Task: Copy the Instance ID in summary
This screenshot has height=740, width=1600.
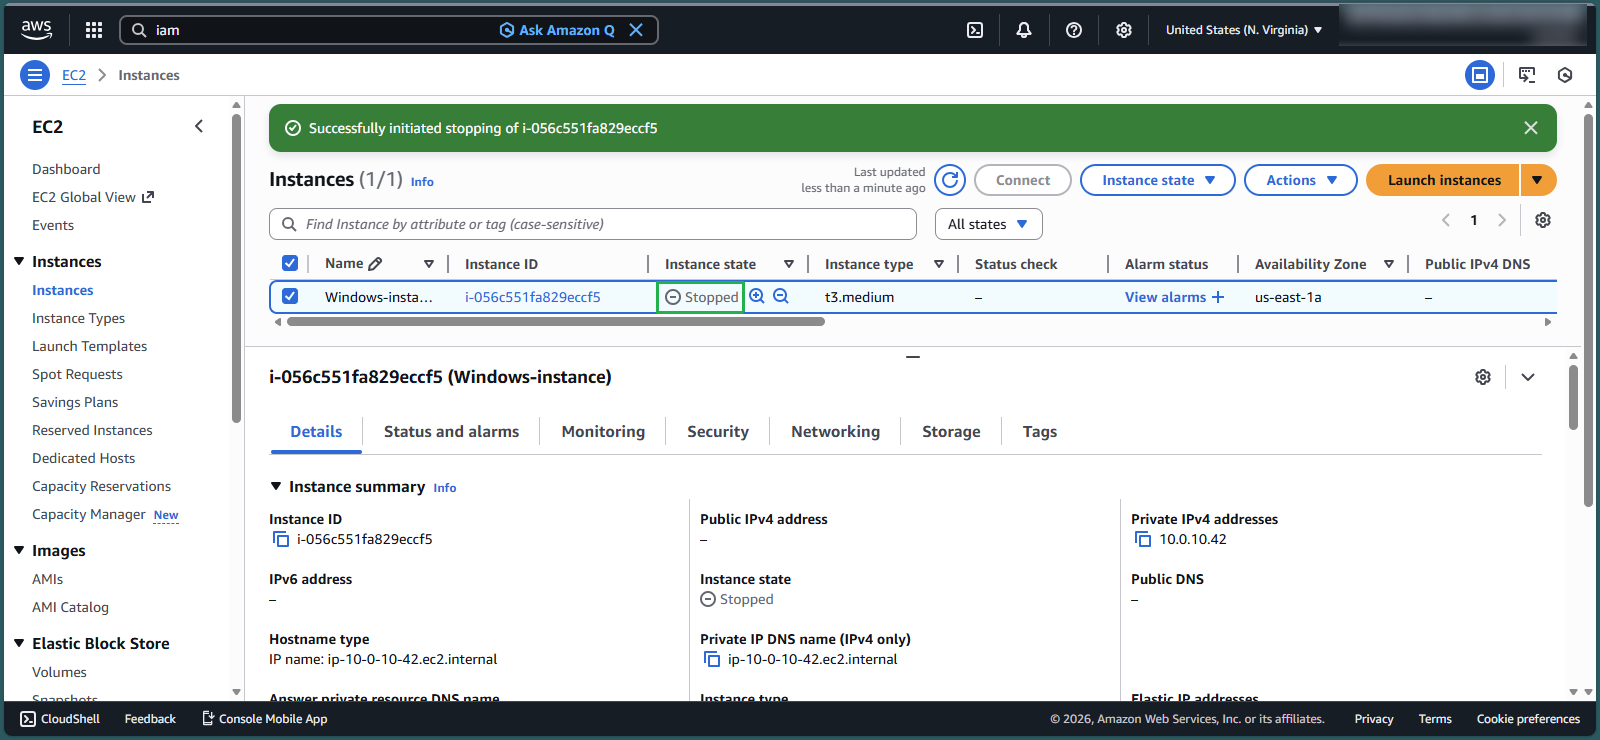Action: point(281,539)
